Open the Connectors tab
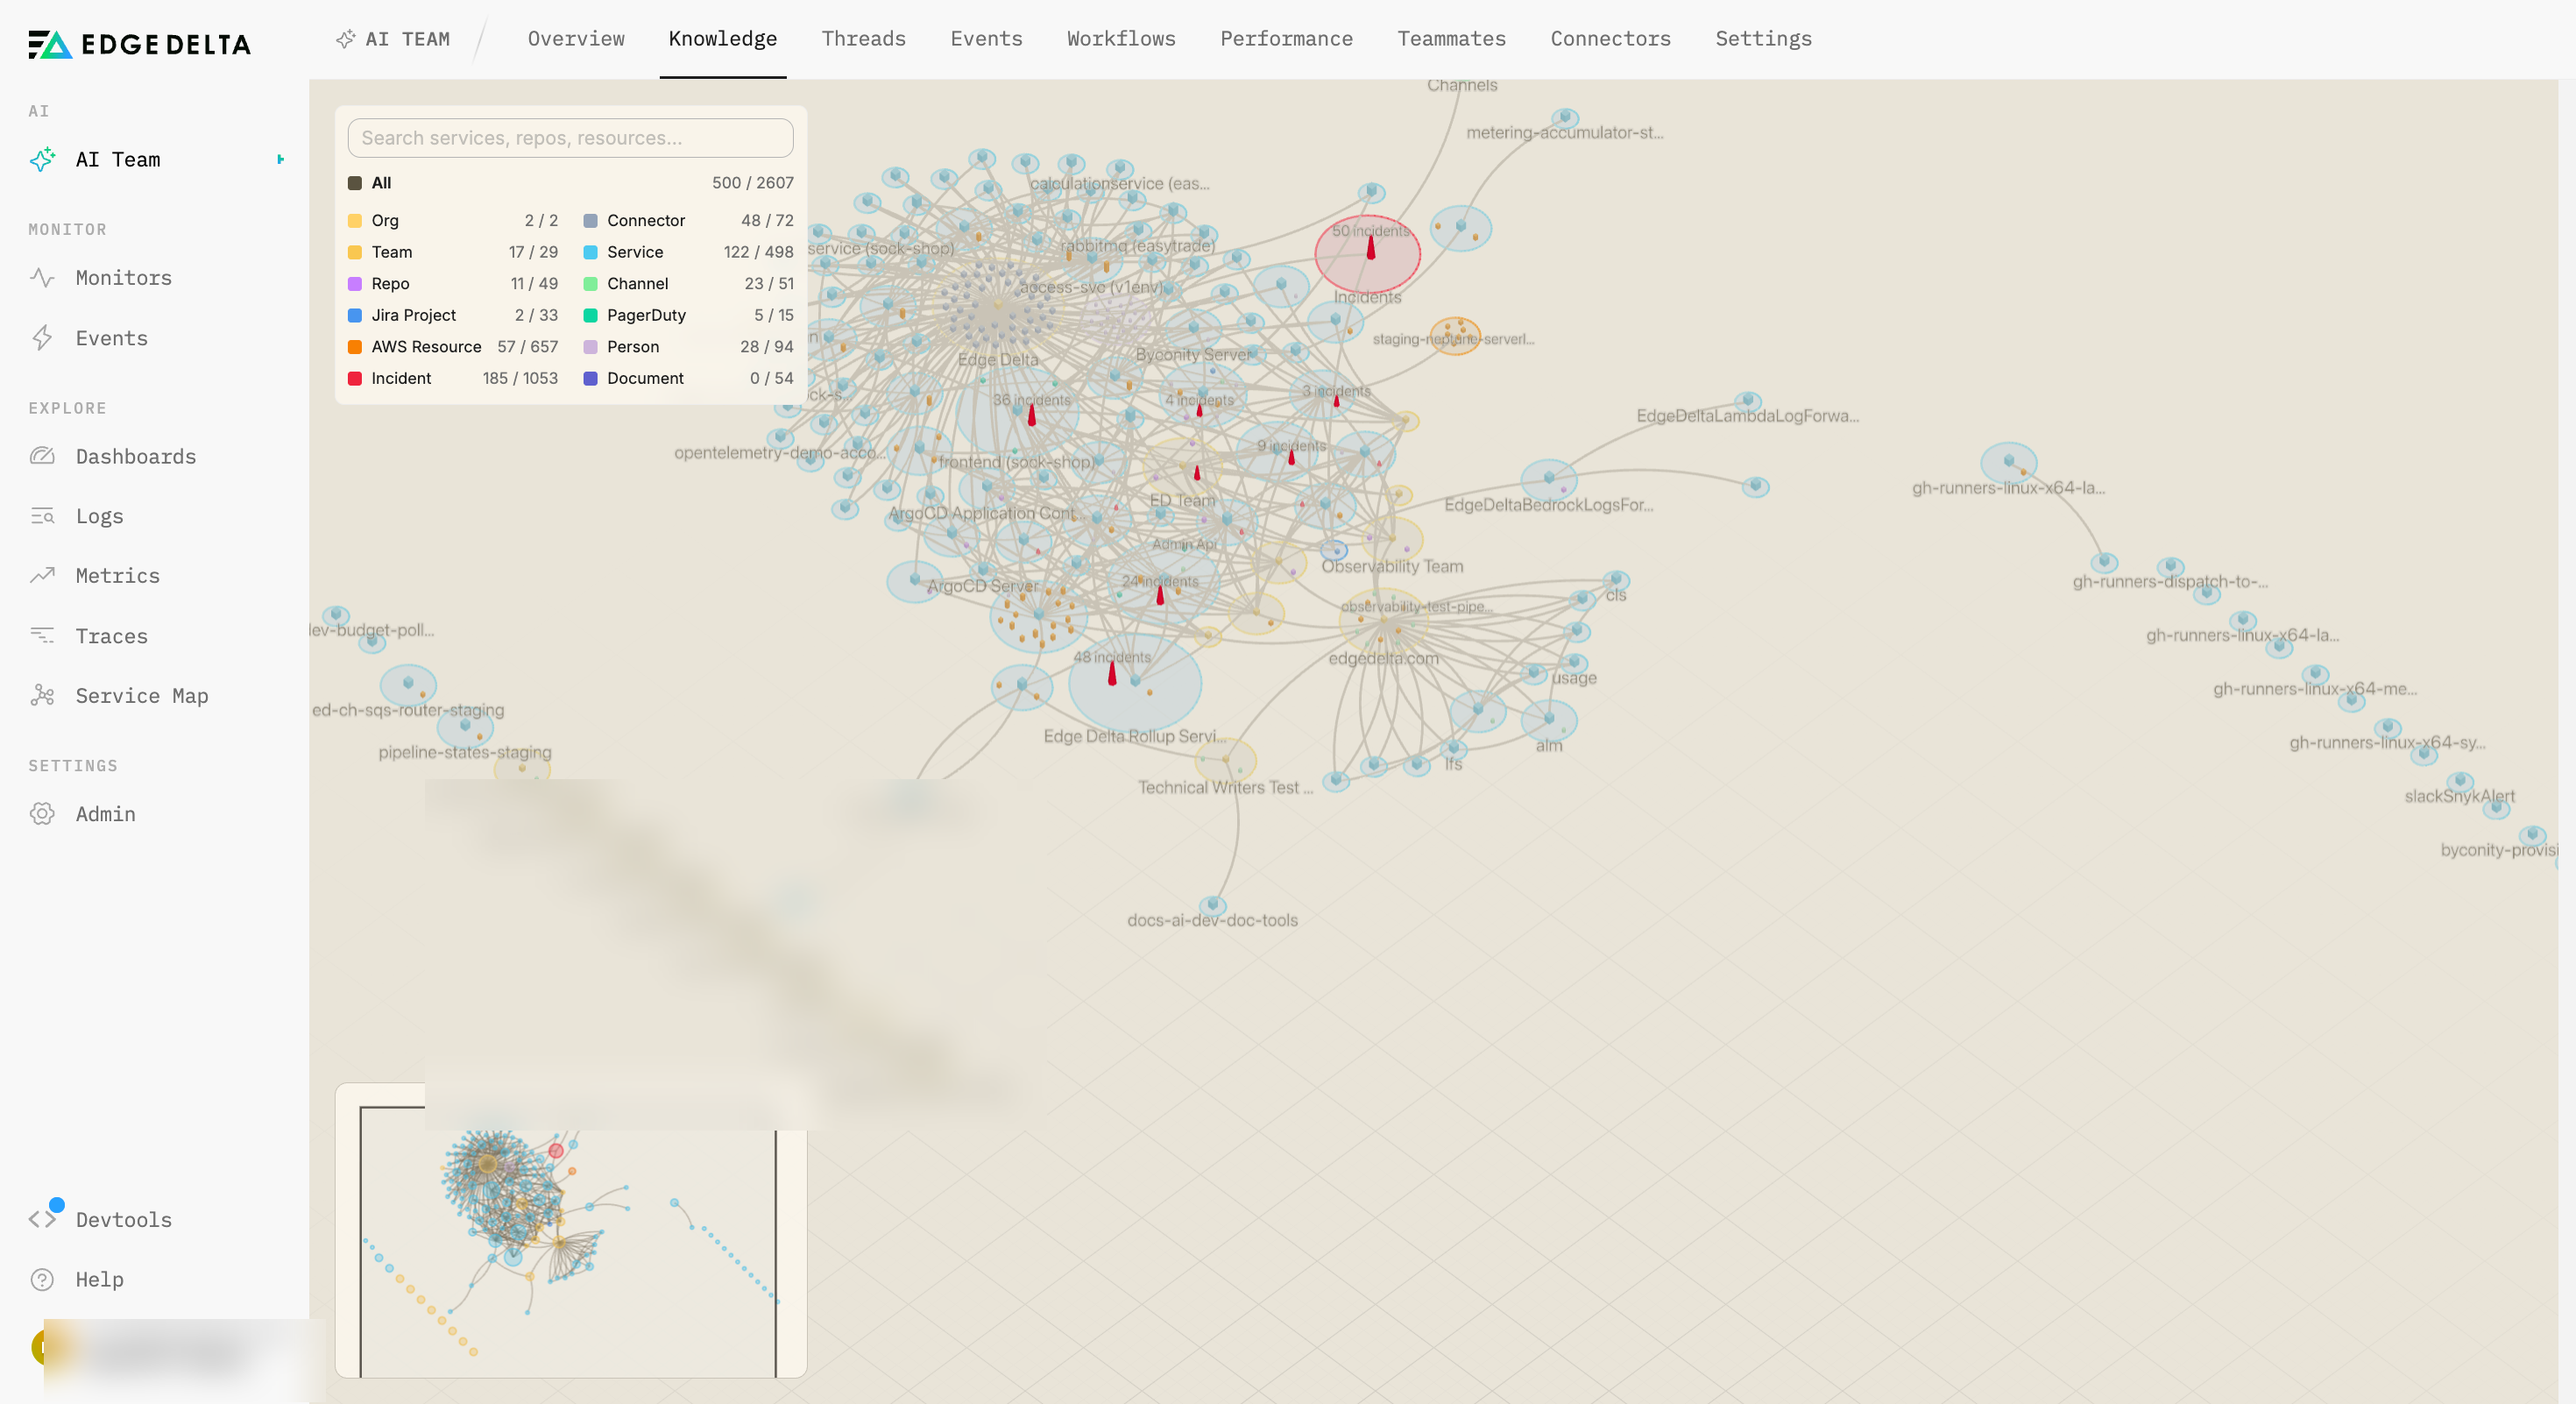 click(x=1610, y=39)
